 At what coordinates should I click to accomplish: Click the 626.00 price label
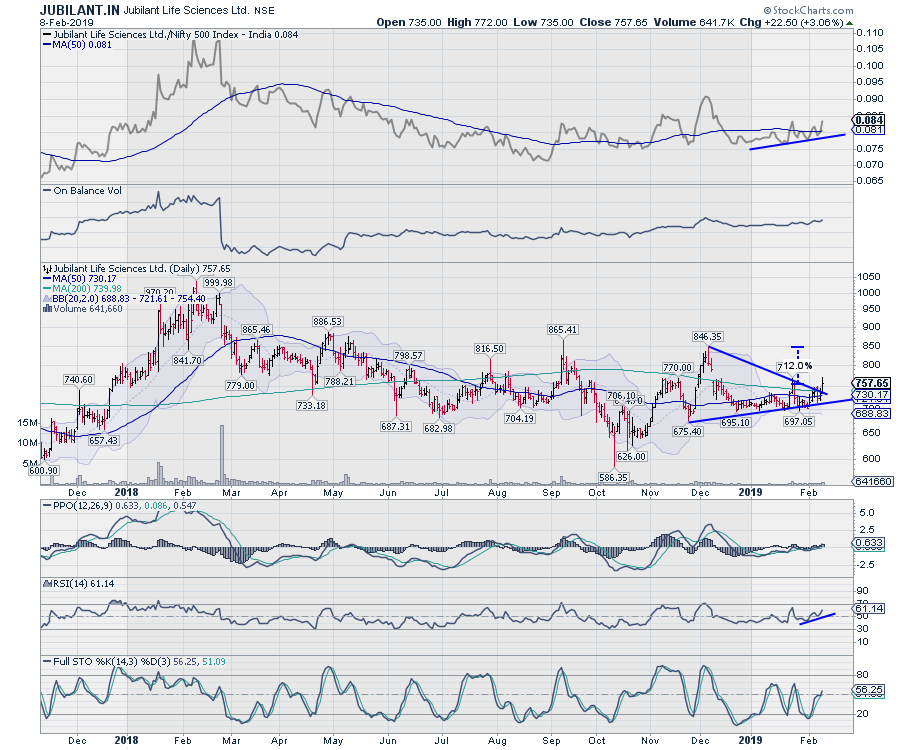632,456
